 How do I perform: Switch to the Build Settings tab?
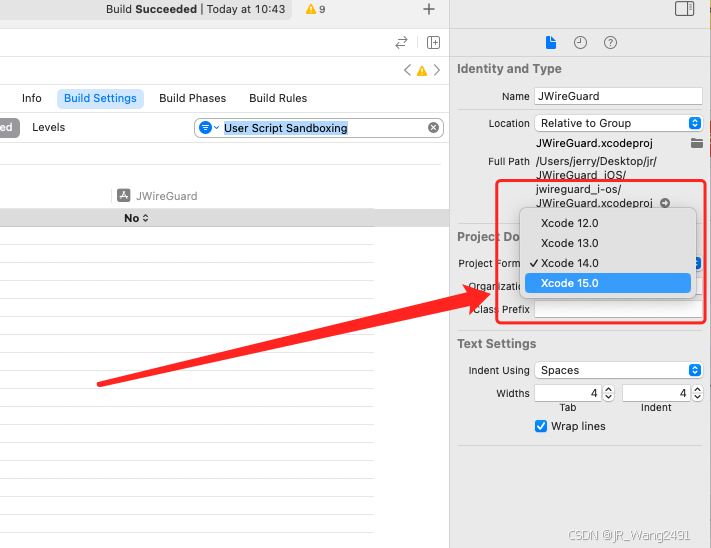pyautogui.click(x=100, y=98)
